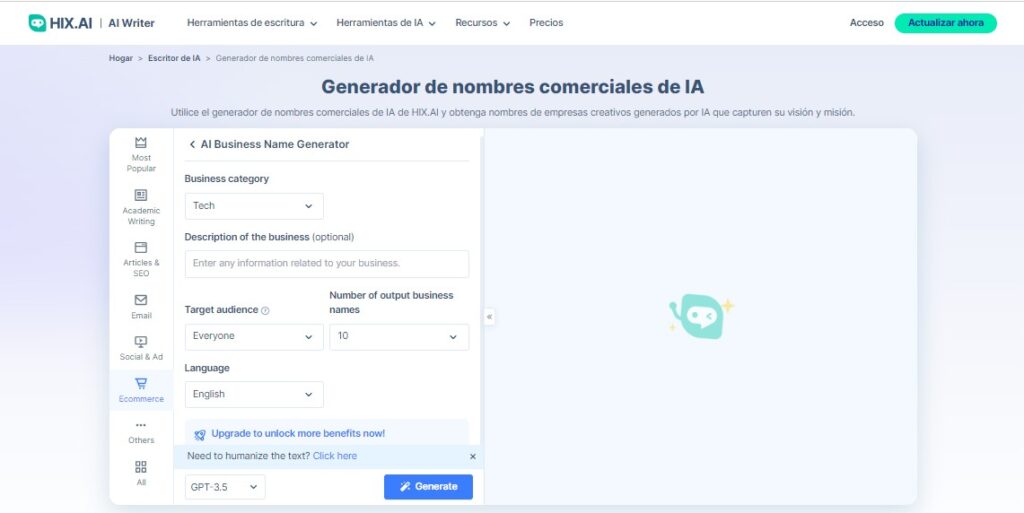Click the Generate button
Viewport: 1024px width, 513px height.
click(x=428, y=487)
